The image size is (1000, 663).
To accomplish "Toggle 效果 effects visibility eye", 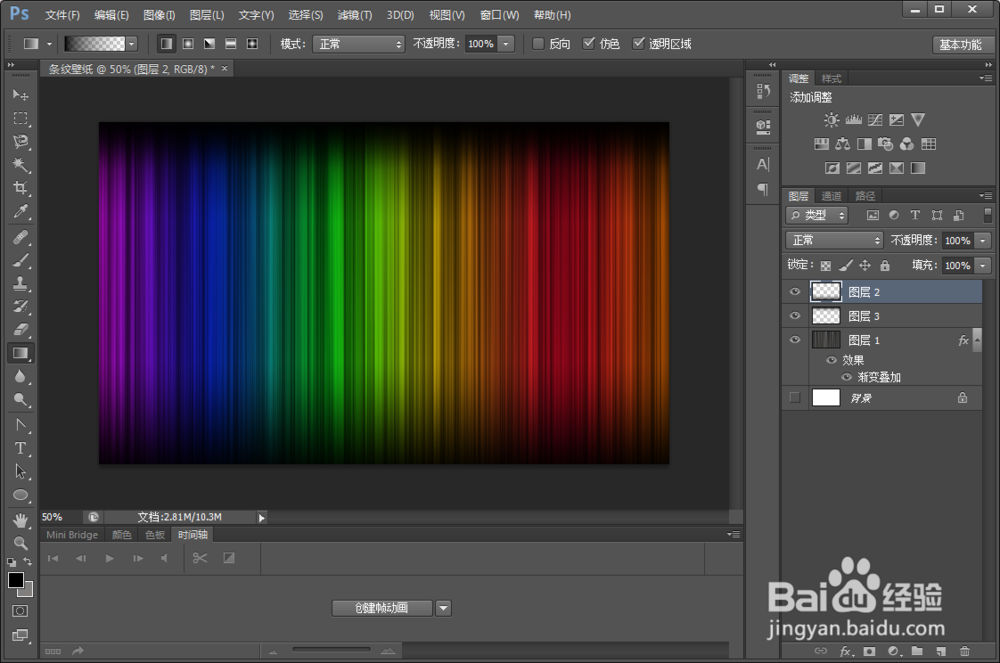I will [x=831, y=360].
